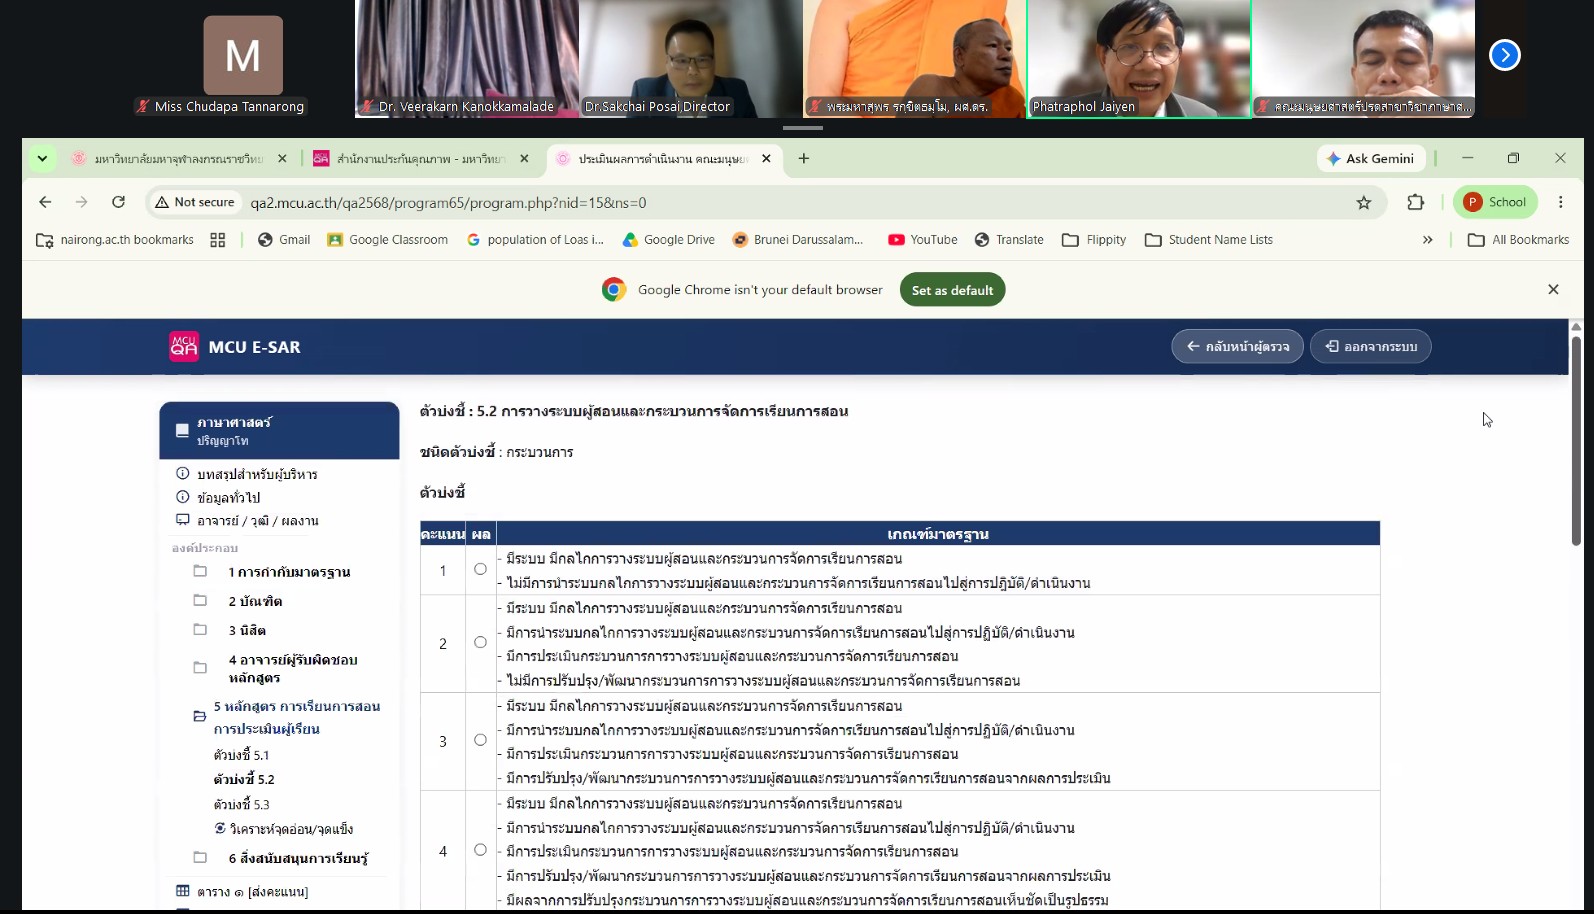
Task: Open the YouTube bookmark
Action: point(922,240)
